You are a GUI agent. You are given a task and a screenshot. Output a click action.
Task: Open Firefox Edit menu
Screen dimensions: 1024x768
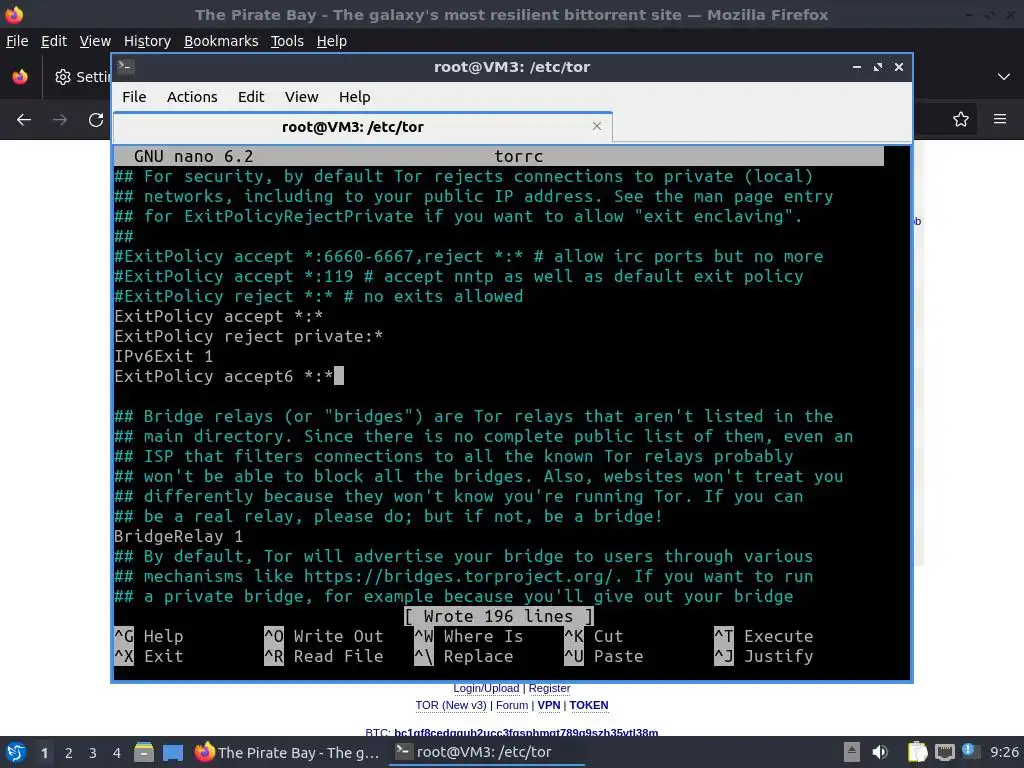pyautogui.click(x=54, y=41)
